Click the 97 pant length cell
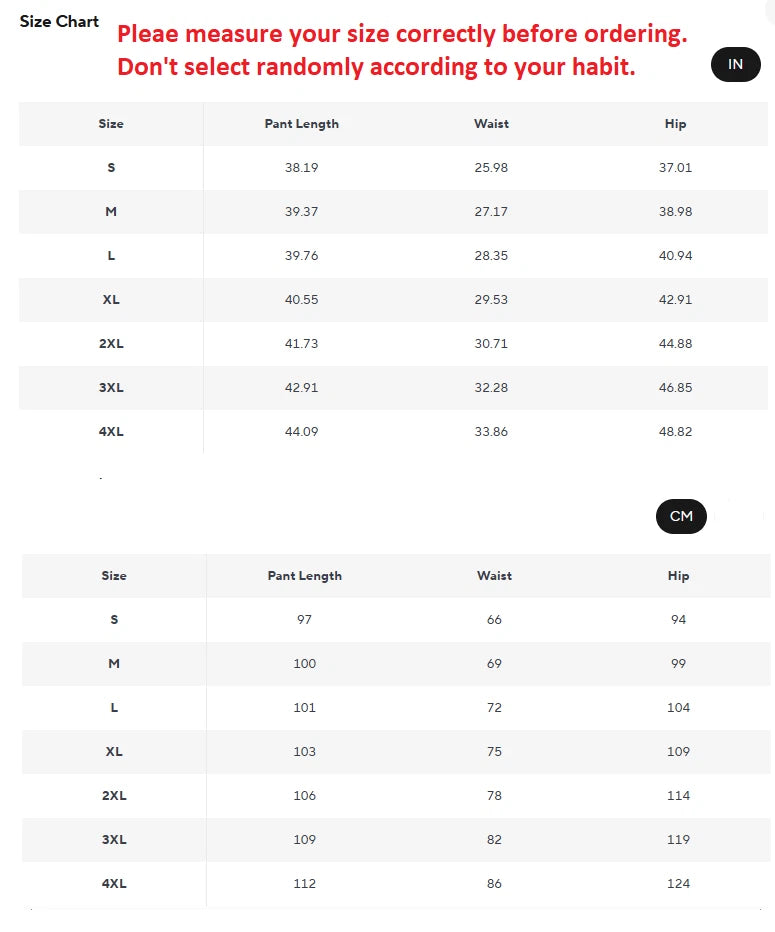Viewport: 775px width, 932px height. tap(304, 620)
